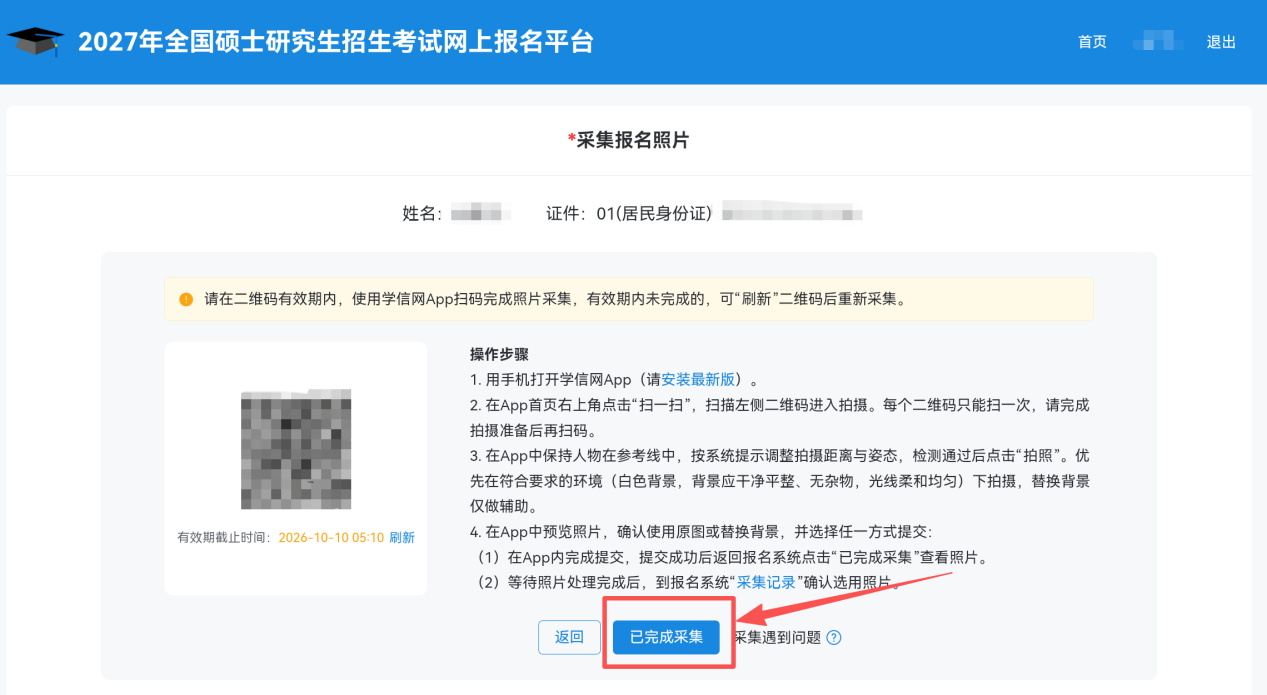Click the "有效期截止时间:" label

pyautogui.click(x=224, y=537)
